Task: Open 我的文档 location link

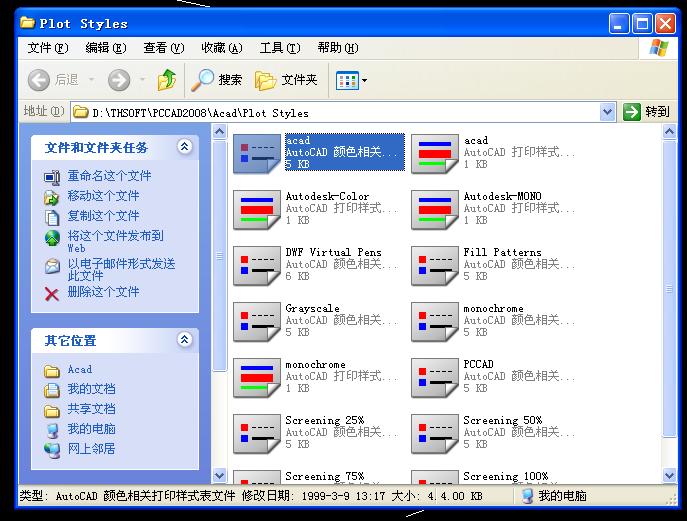Action: point(92,389)
